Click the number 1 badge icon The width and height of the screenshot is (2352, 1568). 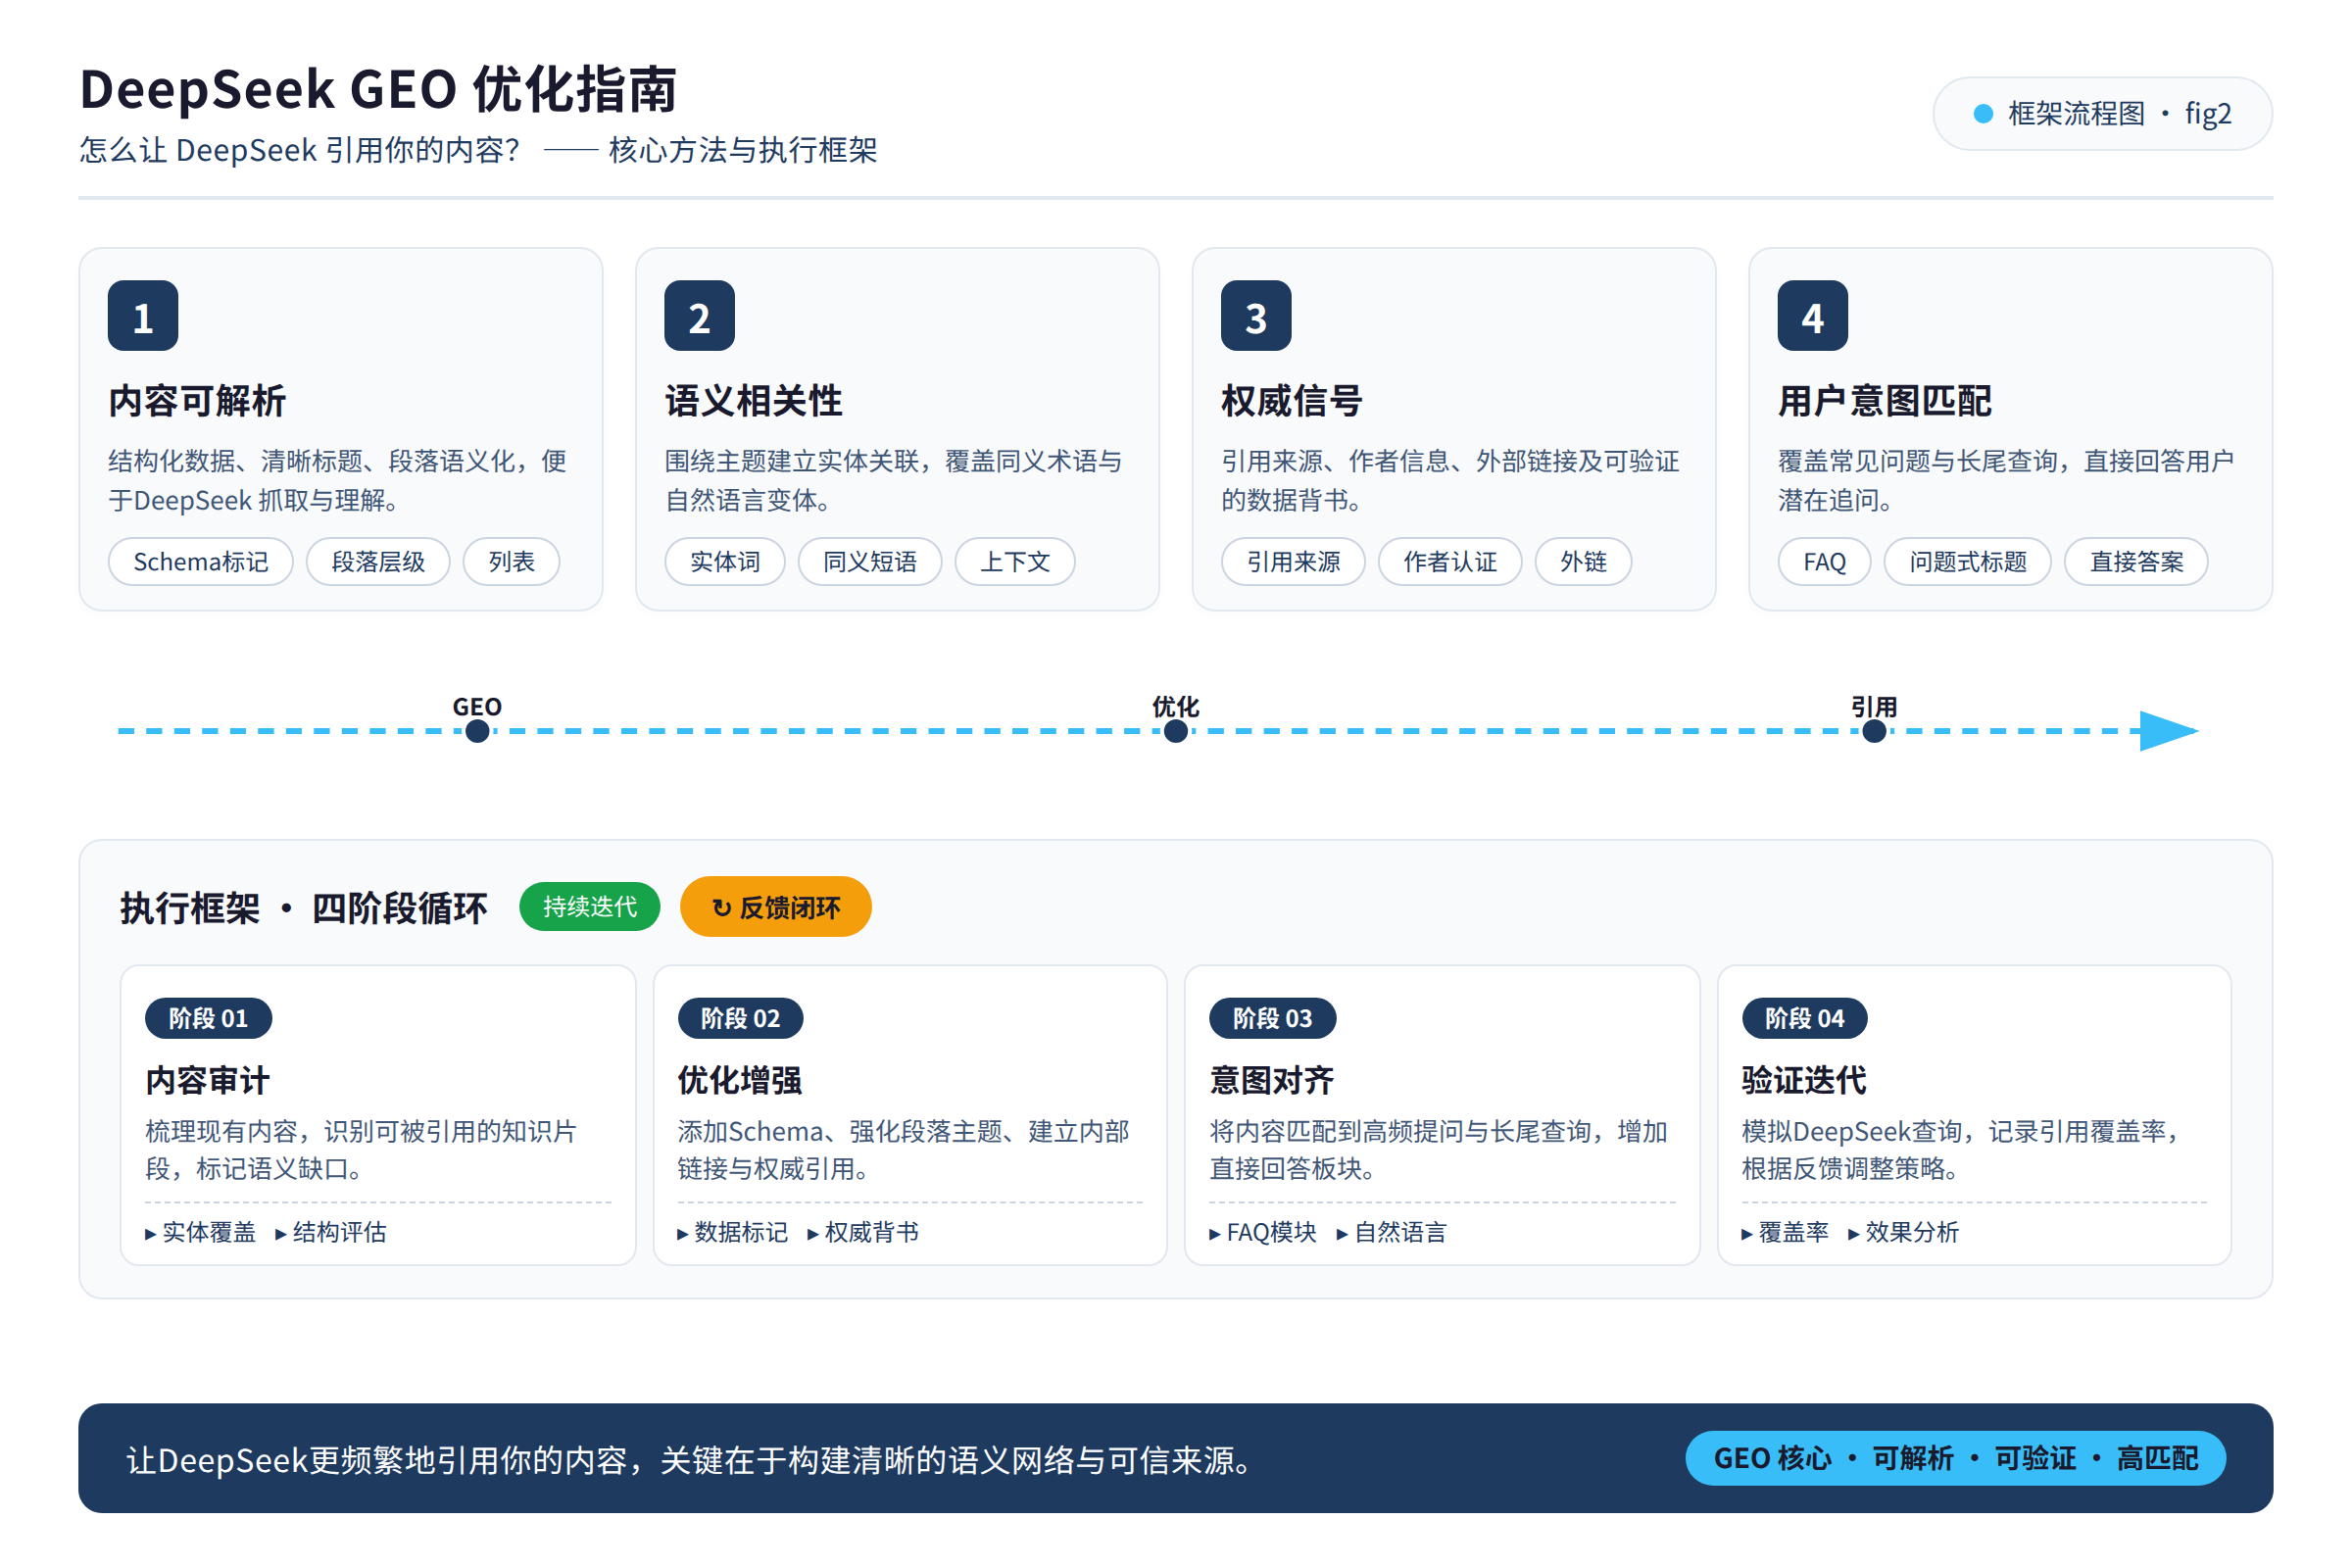pos(143,316)
